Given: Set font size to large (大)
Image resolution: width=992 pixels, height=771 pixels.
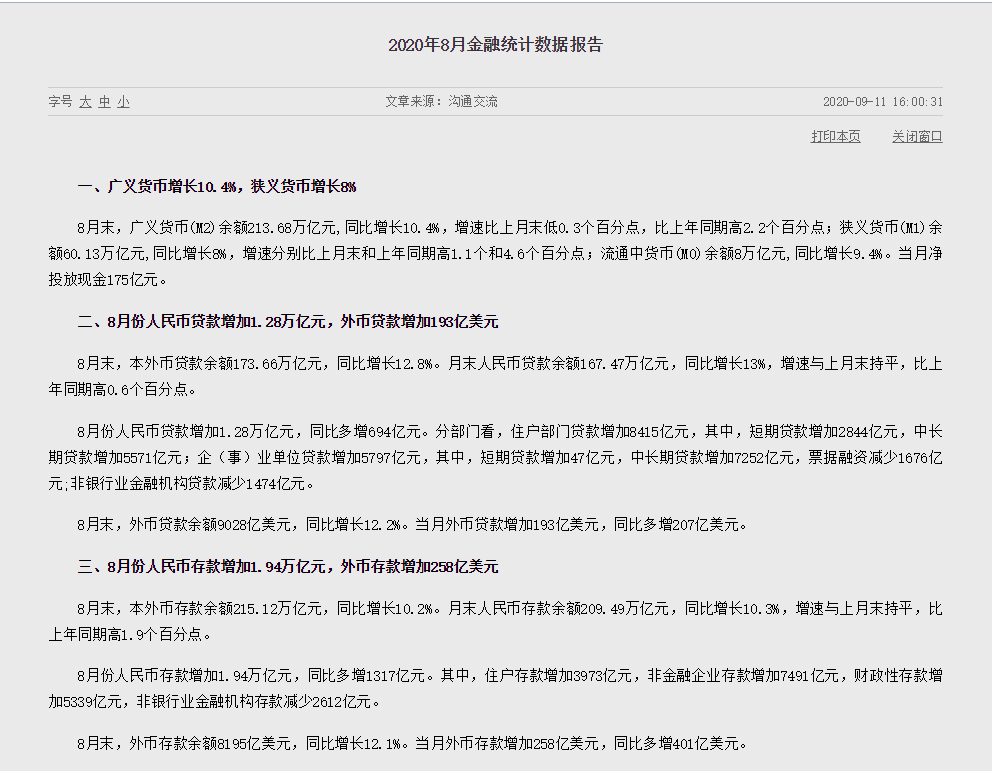Looking at the screenshot, I should pos(85,102).
